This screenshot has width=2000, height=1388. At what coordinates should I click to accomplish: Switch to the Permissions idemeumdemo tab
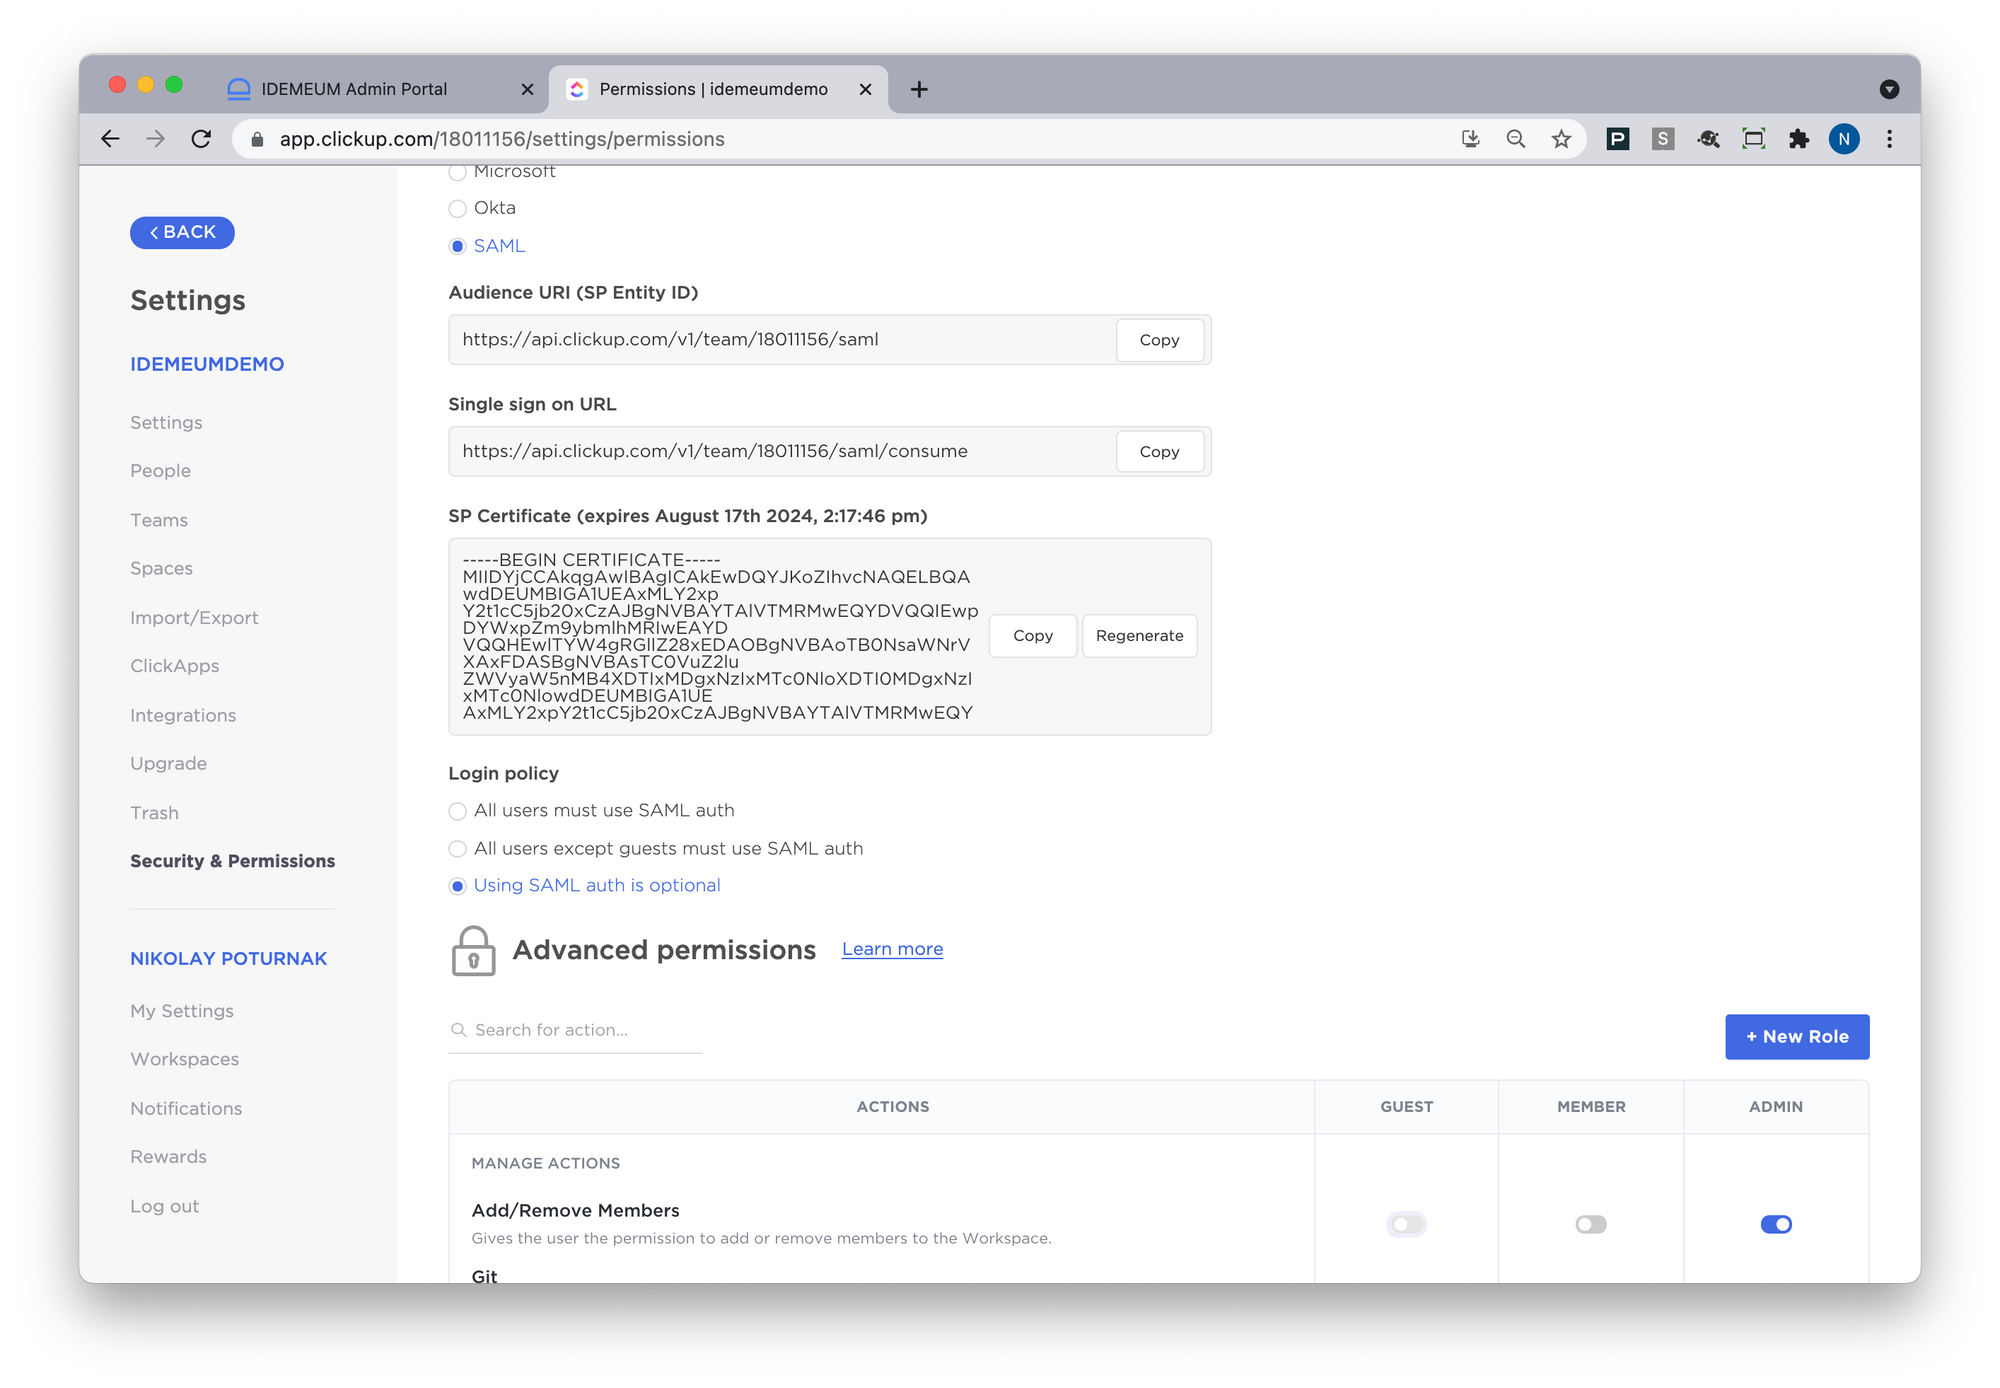coord(718,89)
